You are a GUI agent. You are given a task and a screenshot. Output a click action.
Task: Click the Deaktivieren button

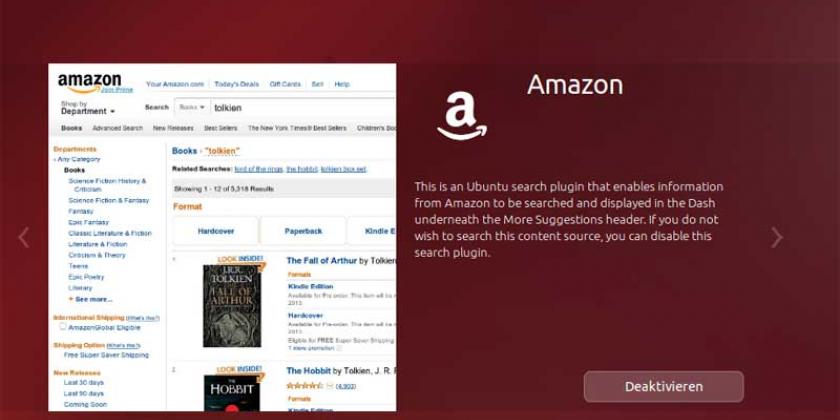[664, 387]
